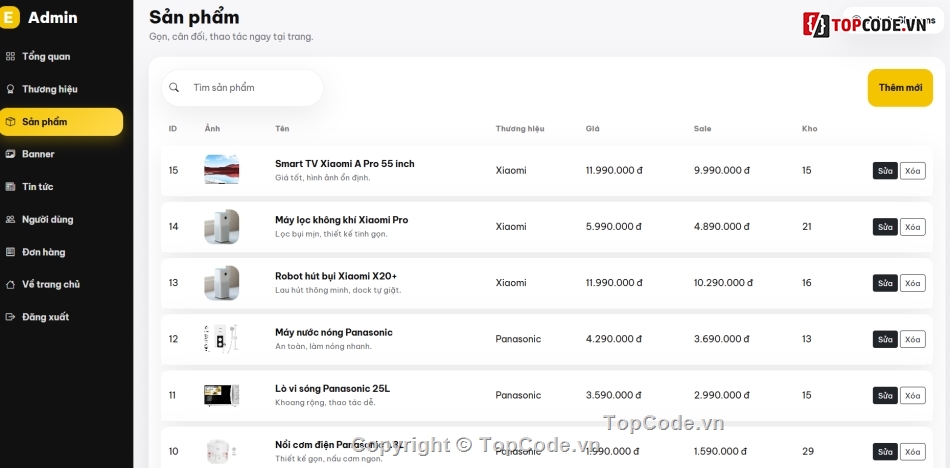
Task: Click the Người dùng users icon in sidebar
Action: tap(10, 219)
